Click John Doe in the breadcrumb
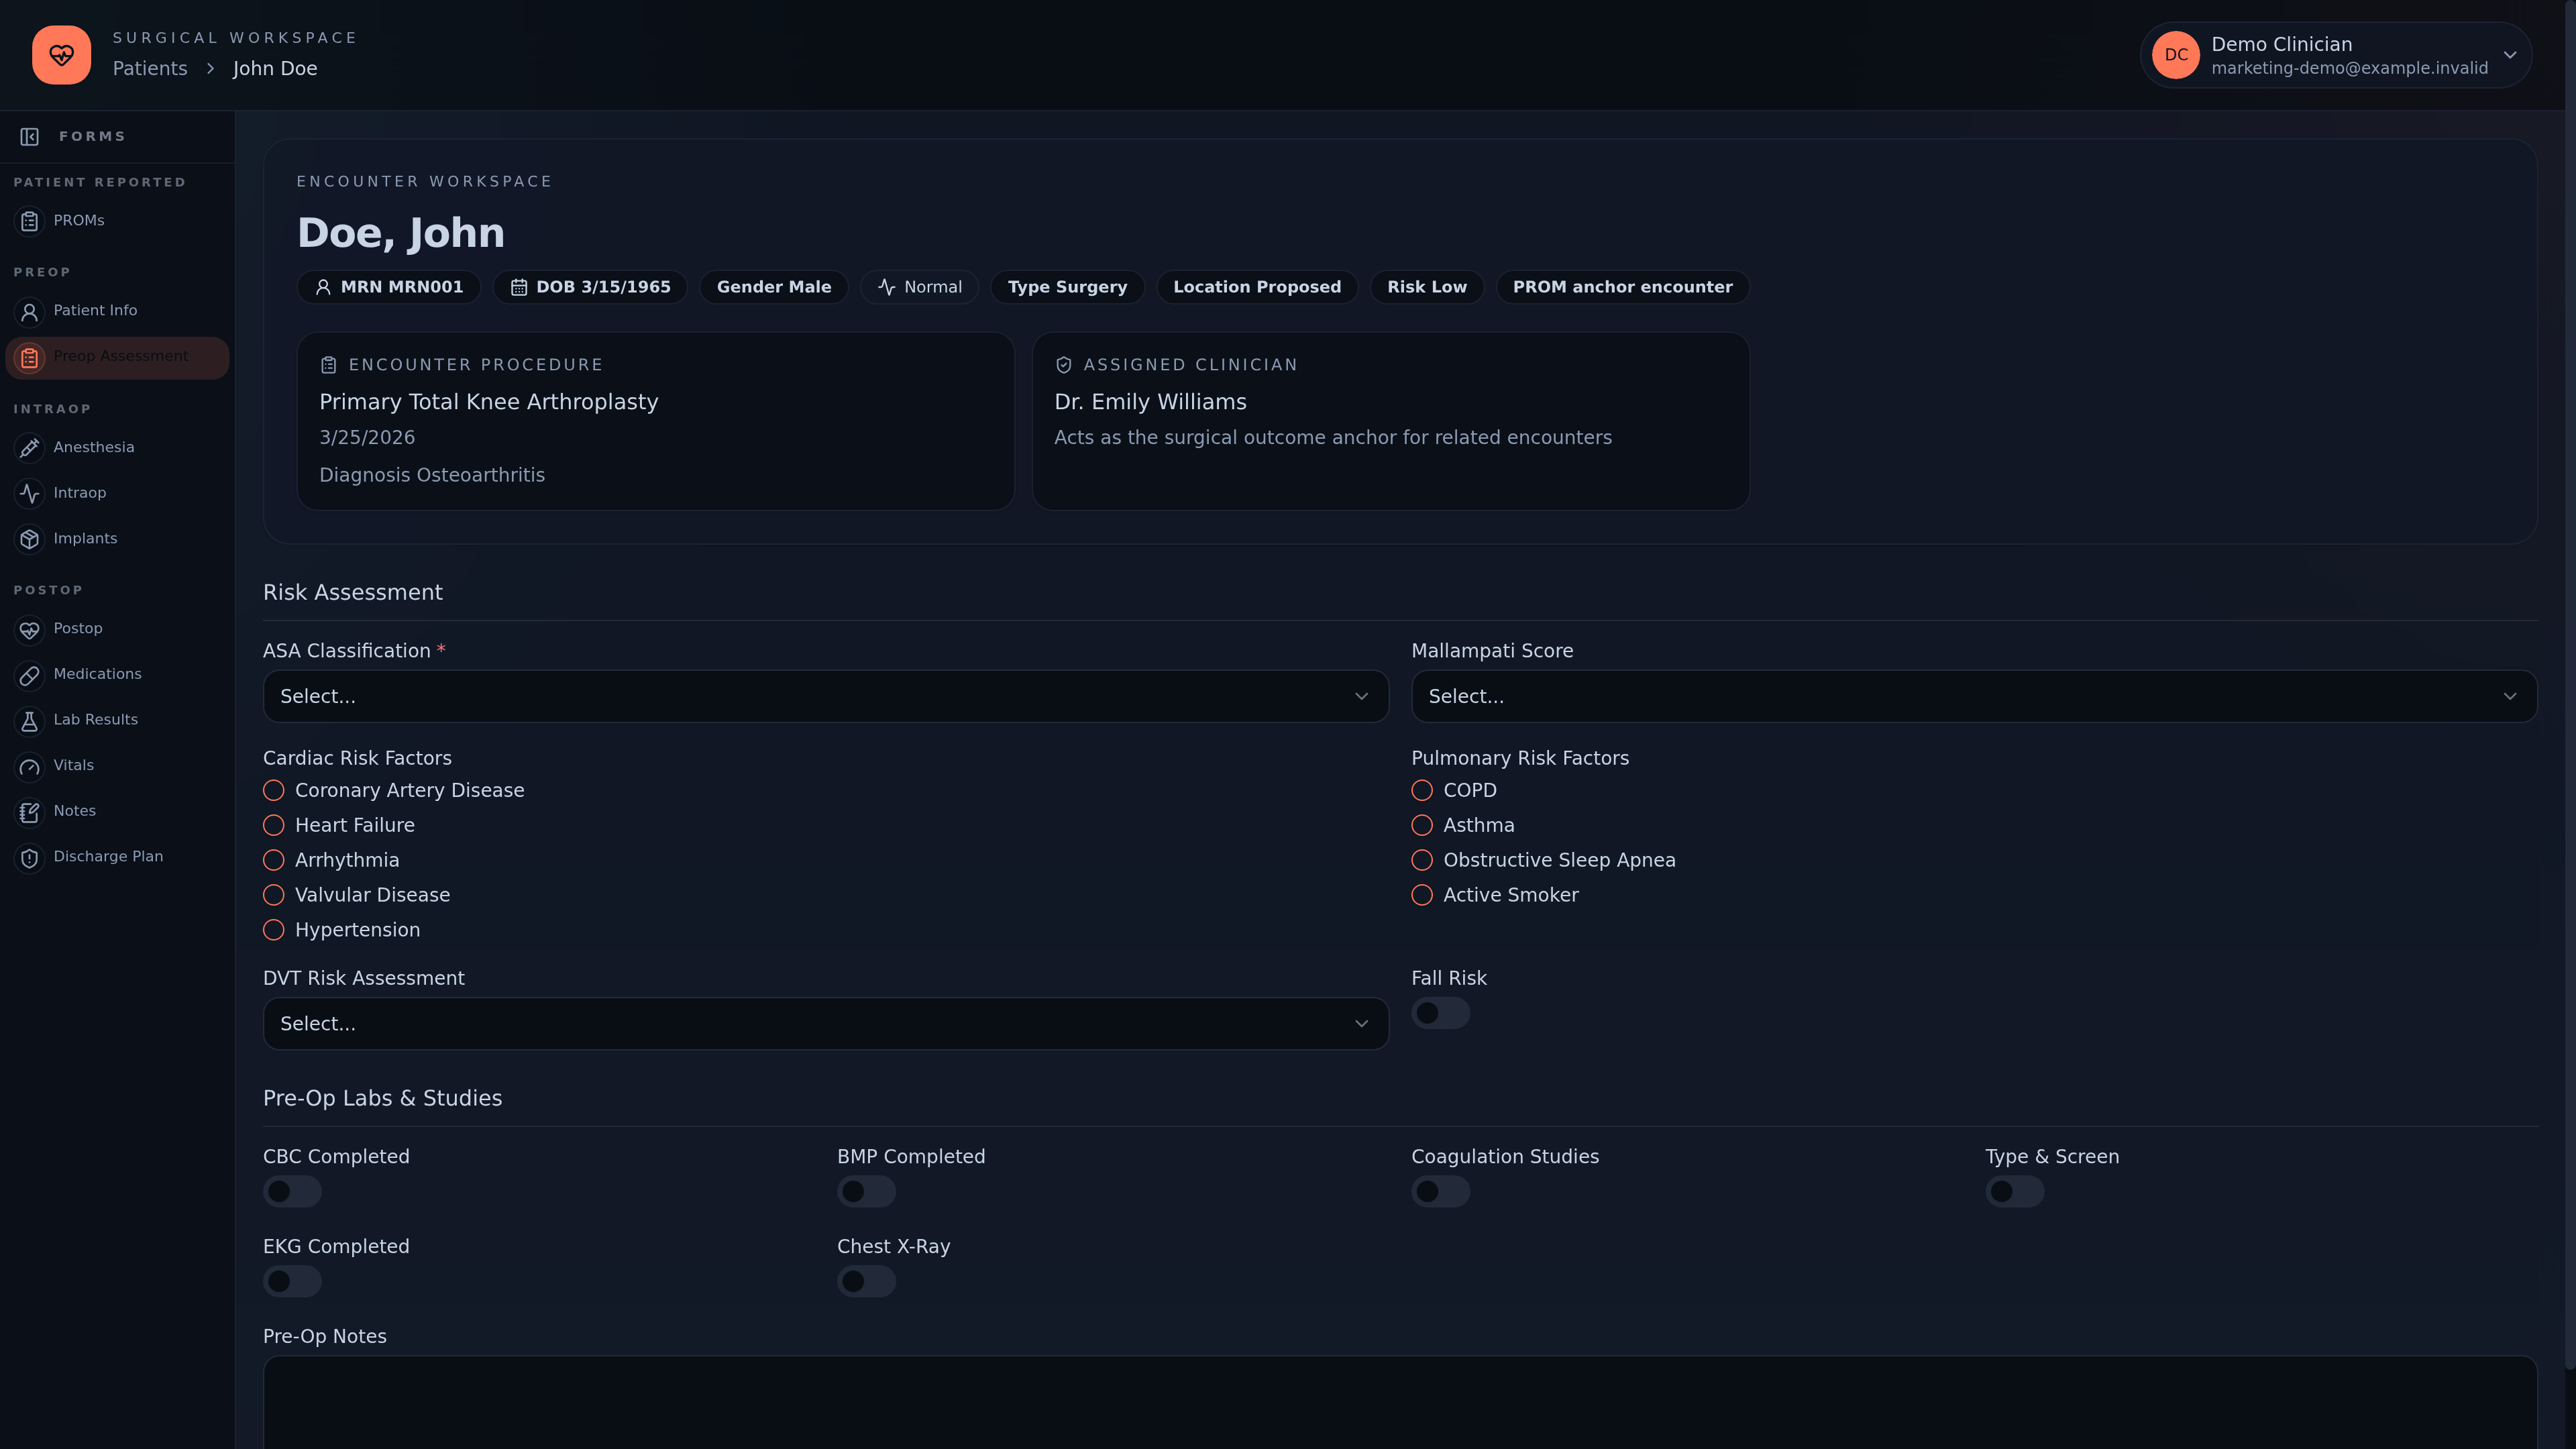This screenshot has width=2576, height=1449. click(x=275, y=68)
